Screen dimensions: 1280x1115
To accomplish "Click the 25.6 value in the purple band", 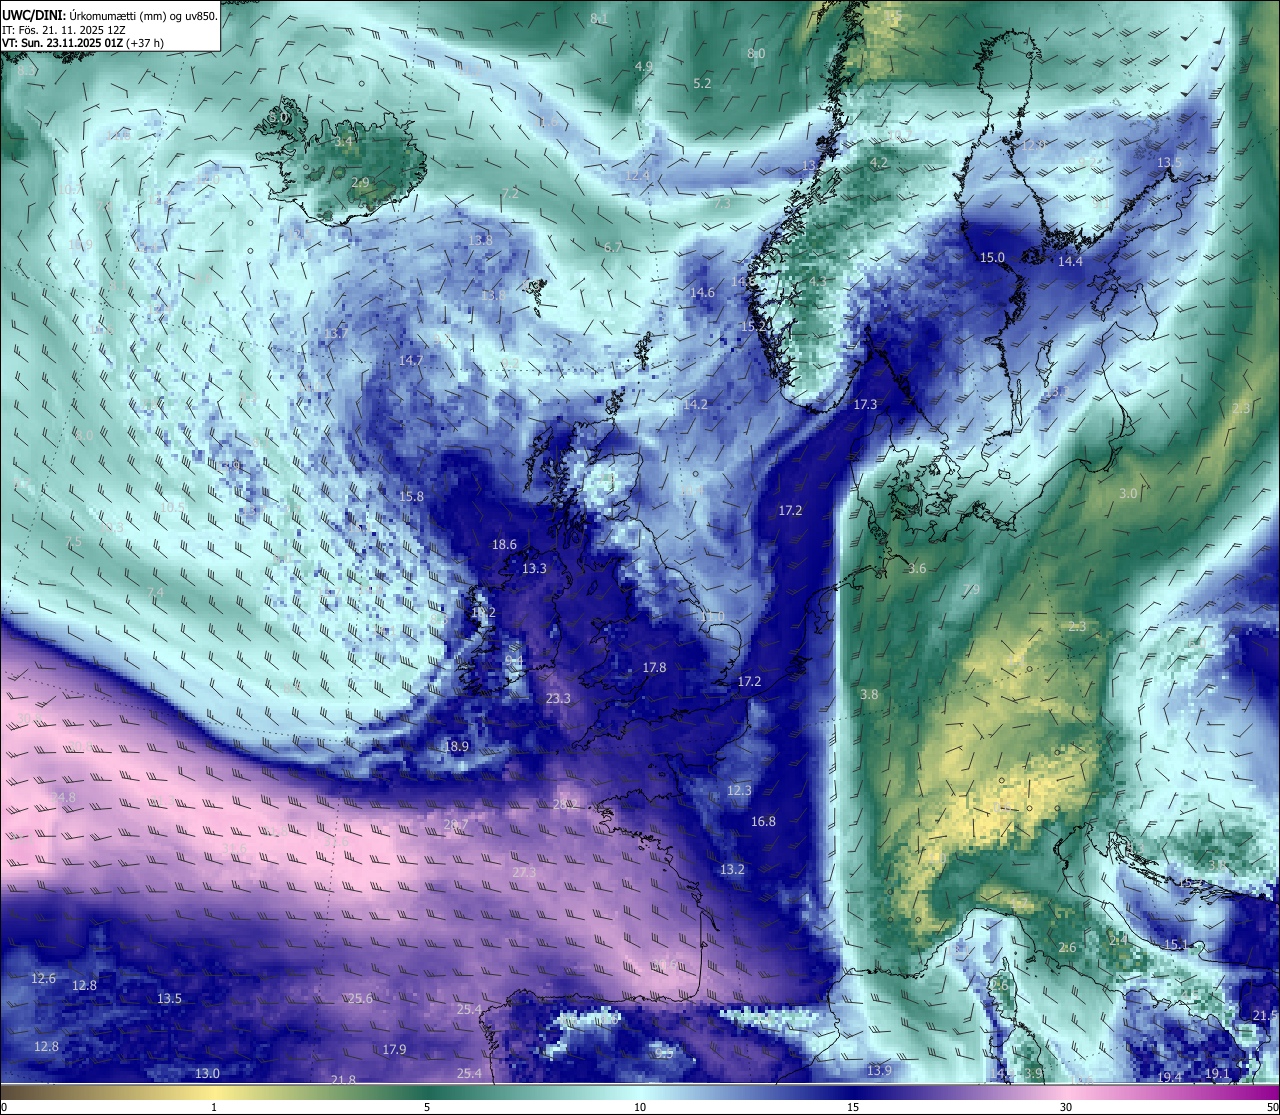I will (x=360, y=998).
